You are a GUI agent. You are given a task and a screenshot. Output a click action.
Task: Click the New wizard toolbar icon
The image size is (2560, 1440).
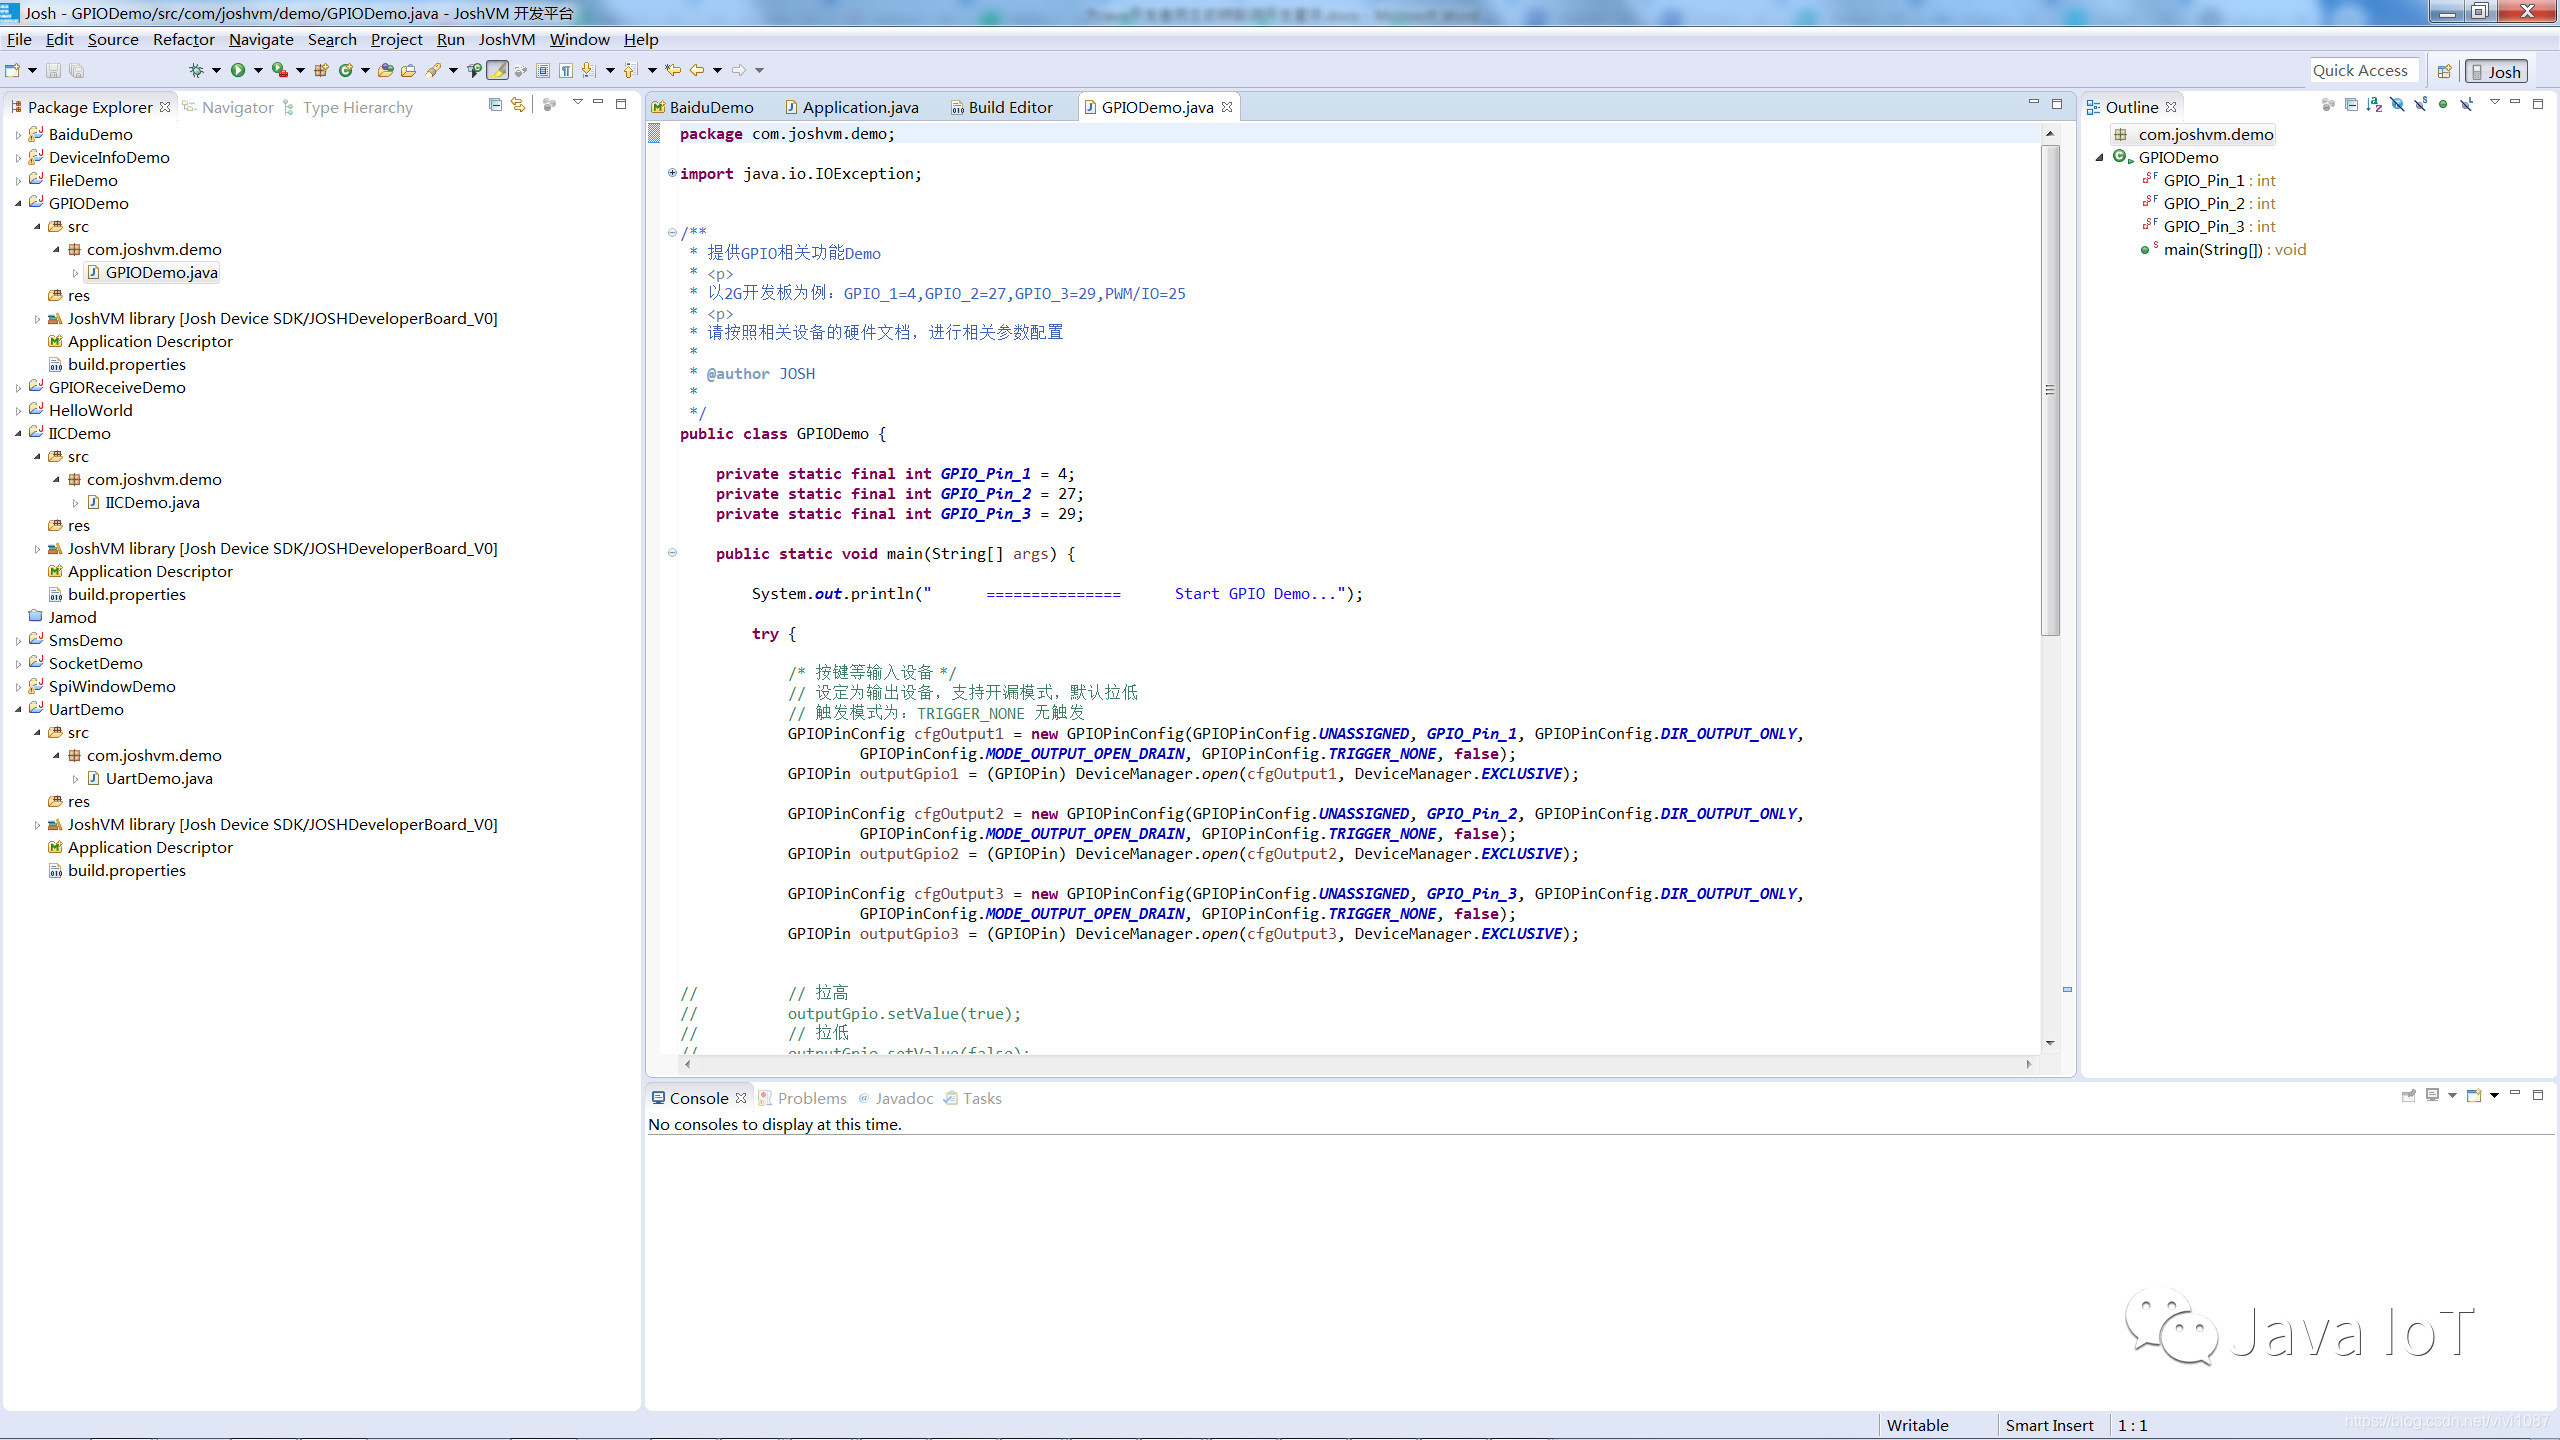click(x=12, y=70)
